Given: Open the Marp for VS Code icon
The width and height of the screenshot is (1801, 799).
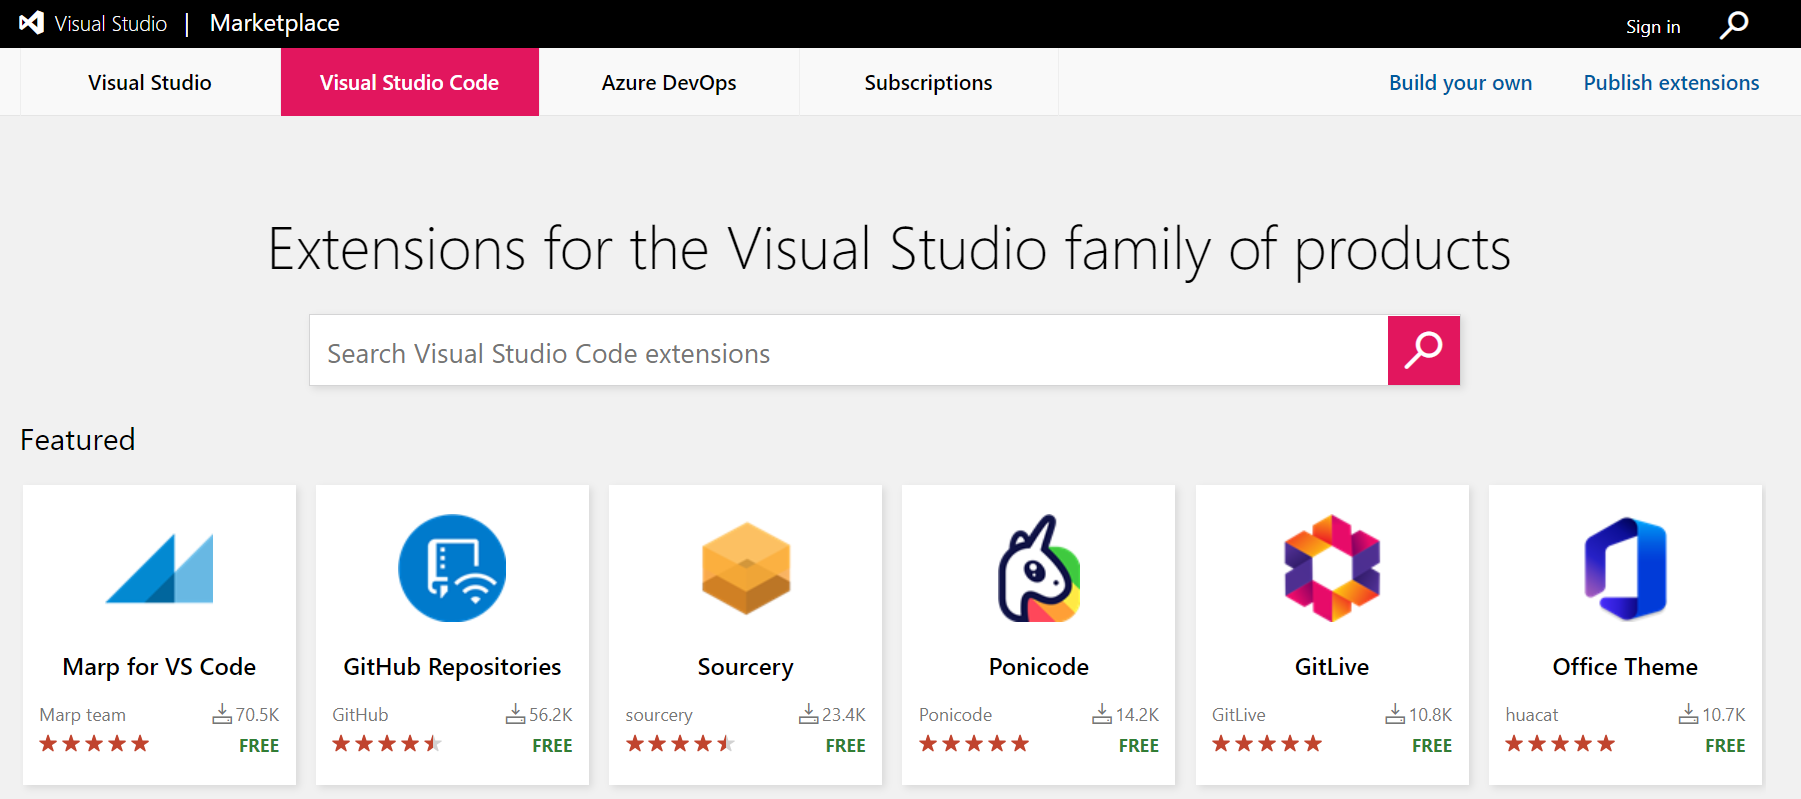Looking at the screenshot, I should click(x=160, y=568).
